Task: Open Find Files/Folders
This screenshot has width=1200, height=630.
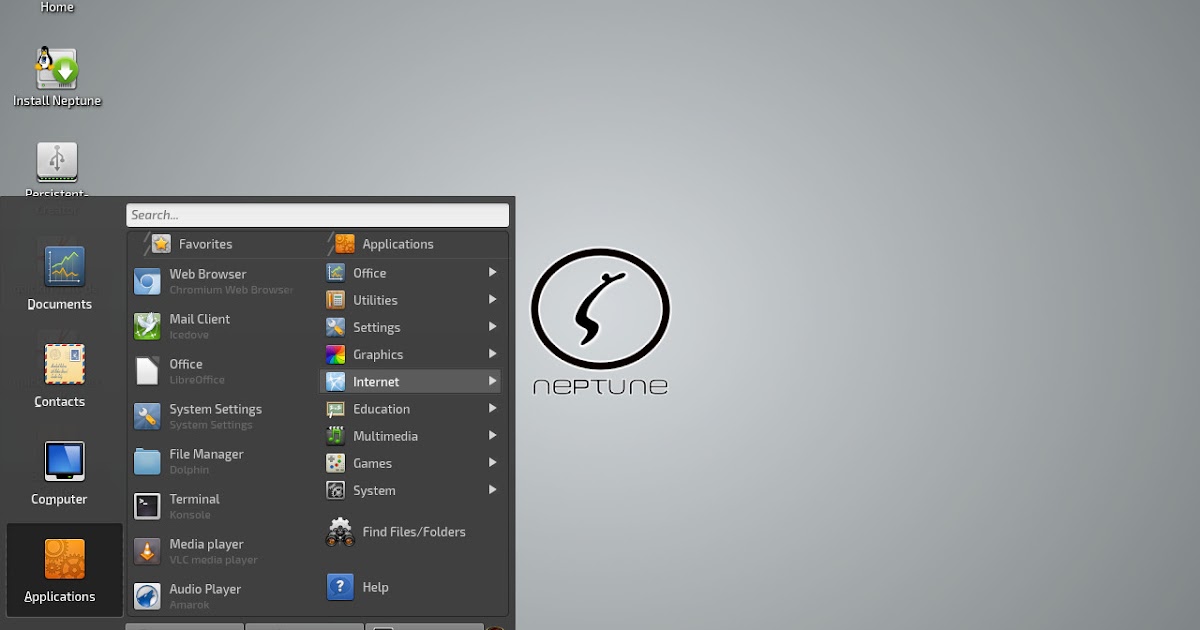Action: click(x=412, y=531)
